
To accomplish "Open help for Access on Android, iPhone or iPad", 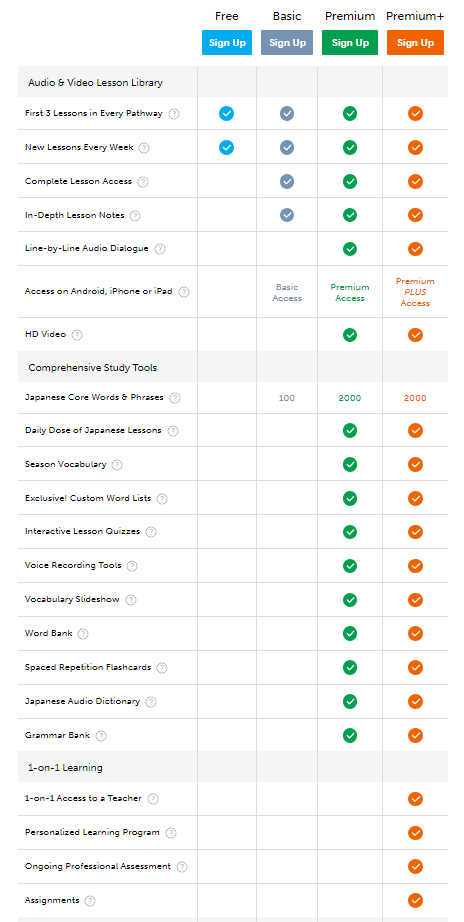I will 184,292.
